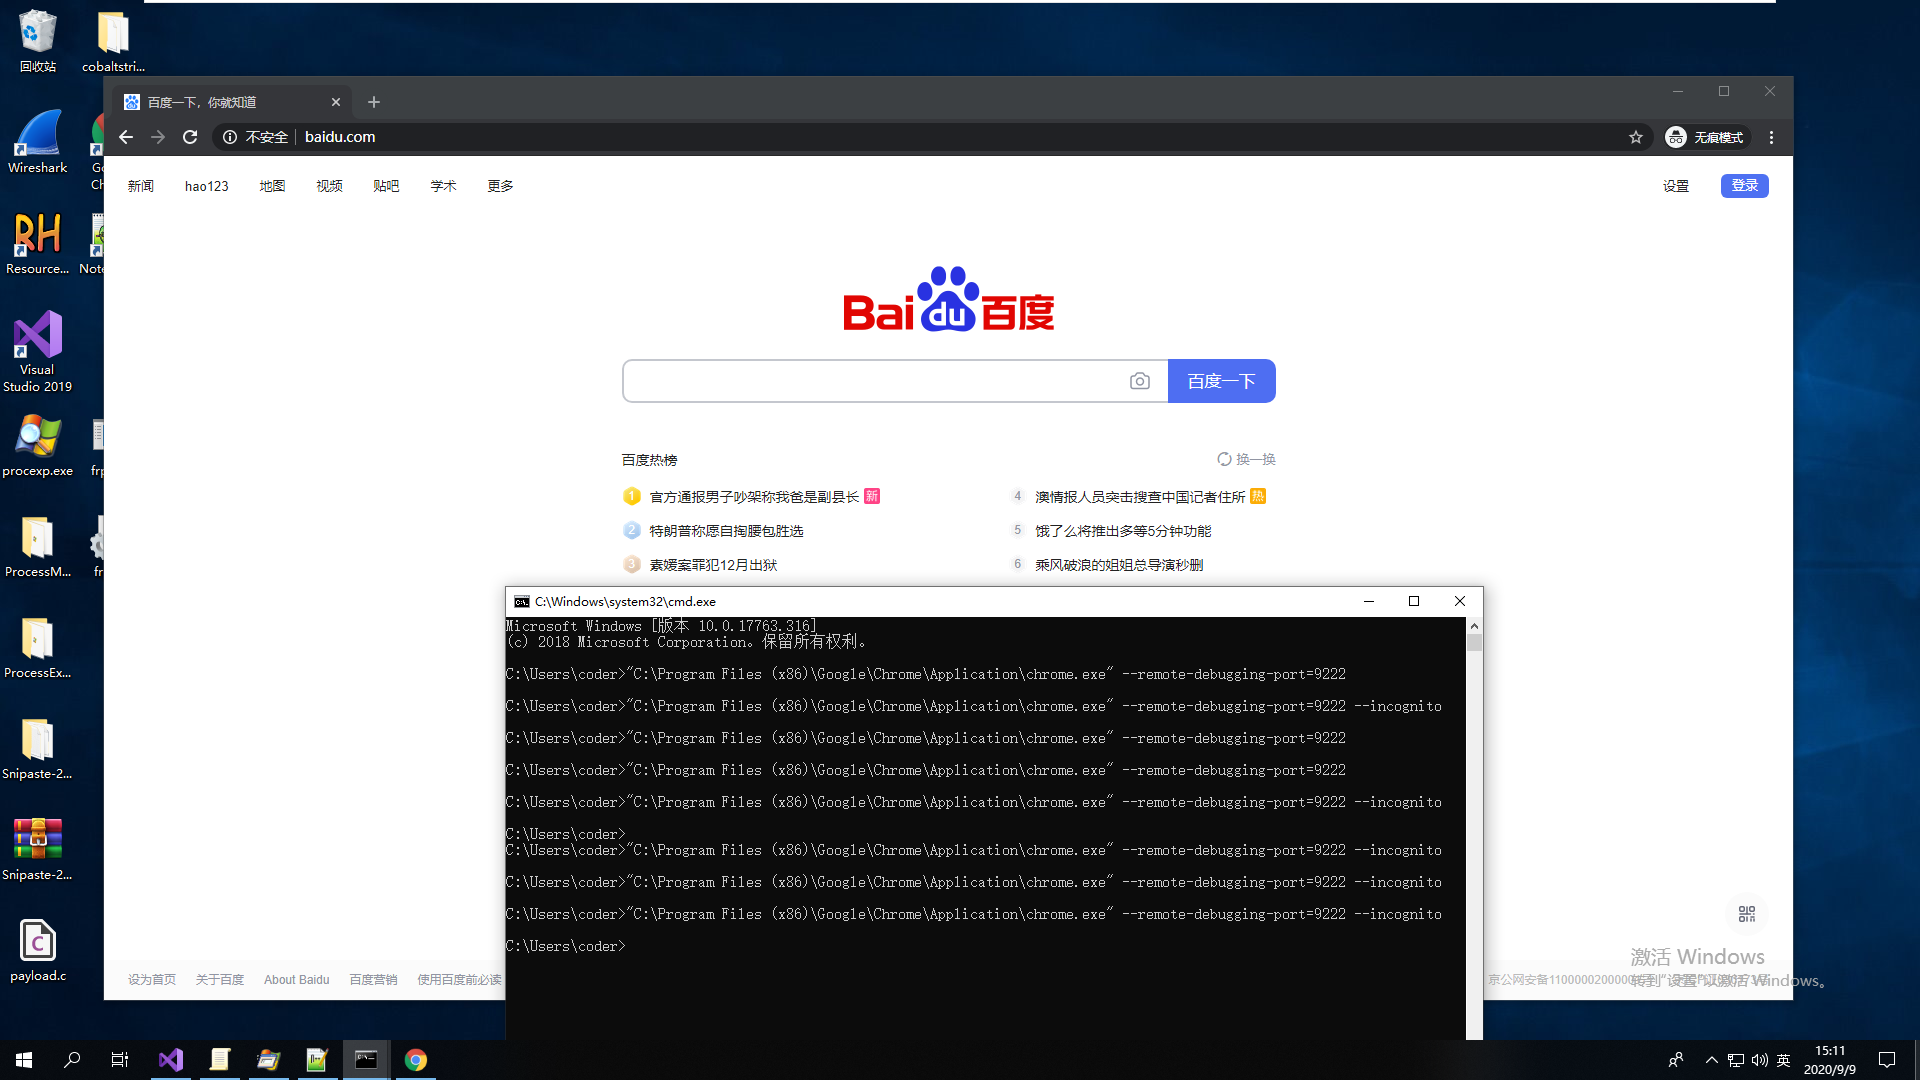Open the ProcessEx... folder icon
Image resolution: width=1920 pixels, height=1080 pixels.
click(38, 647)
